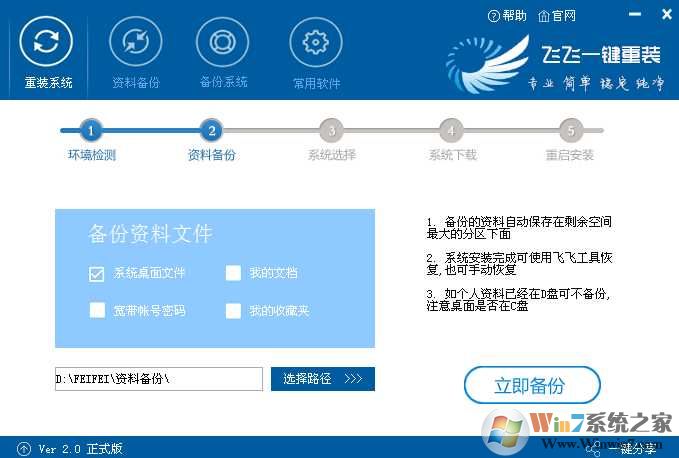Open the 备份系统 lifebuoy icon
This screenshot has height=458, width=679.
pos(223,42)
